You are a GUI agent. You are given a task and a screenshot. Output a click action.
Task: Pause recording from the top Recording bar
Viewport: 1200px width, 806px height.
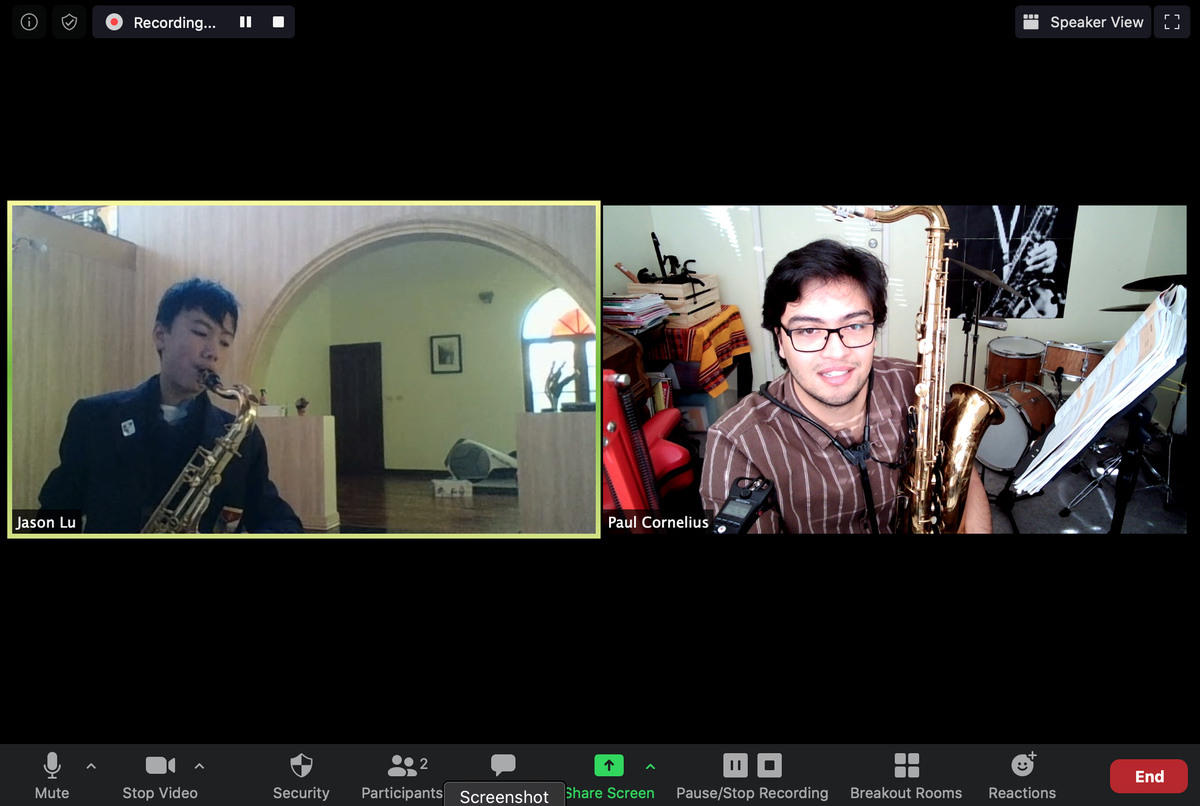[245, 22]
